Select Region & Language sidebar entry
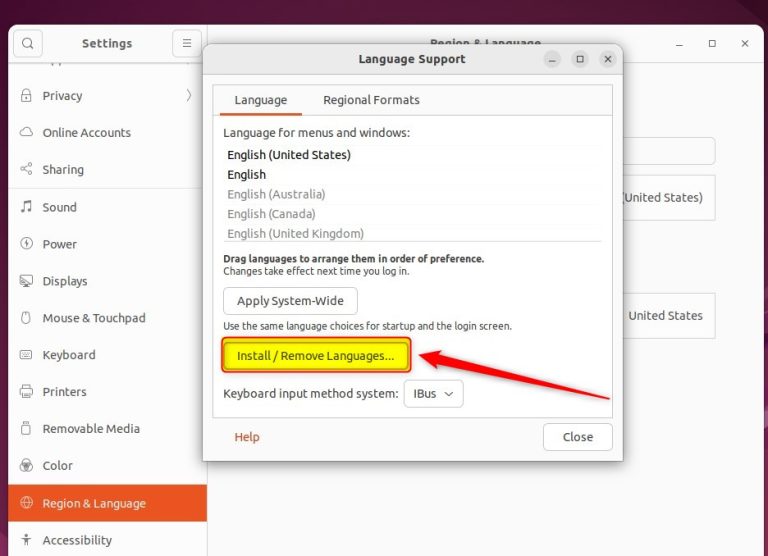 point(107,503)
